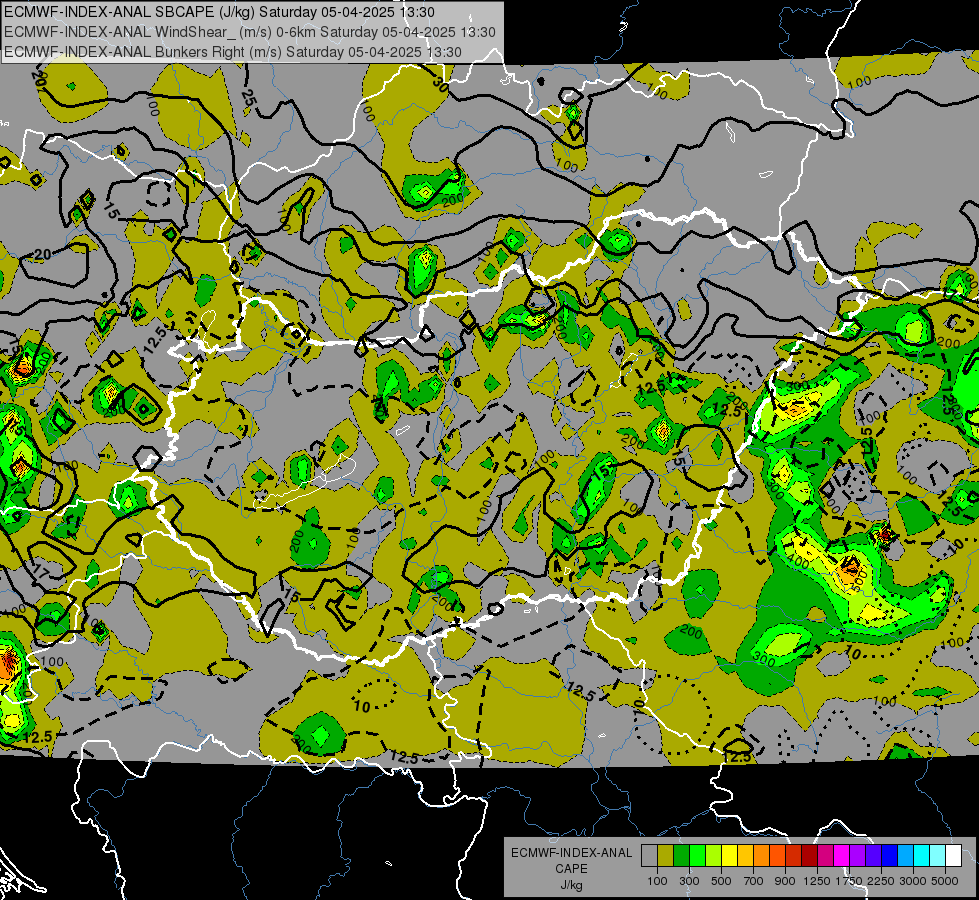Click the dark green legend swatch

click(681, 856)
